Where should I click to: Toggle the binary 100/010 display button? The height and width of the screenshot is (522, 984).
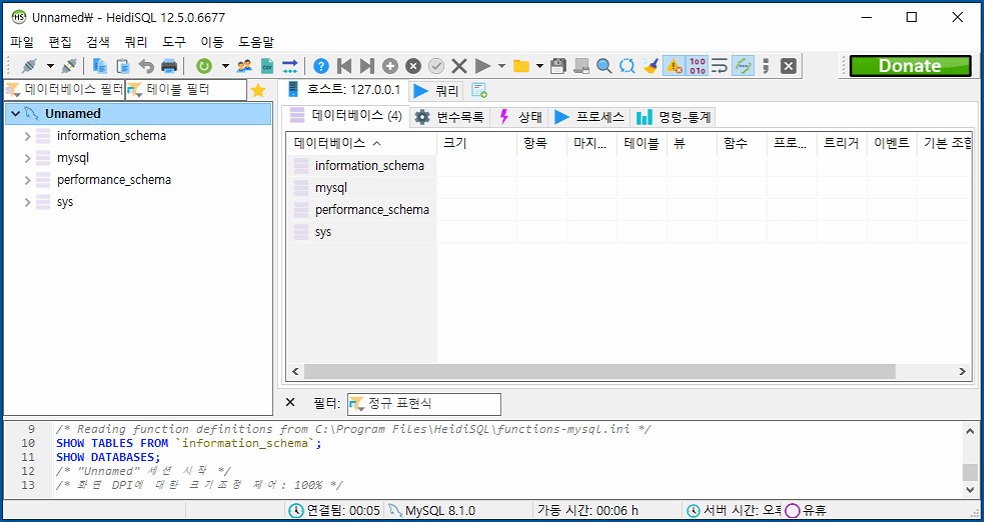click(697, 66)
